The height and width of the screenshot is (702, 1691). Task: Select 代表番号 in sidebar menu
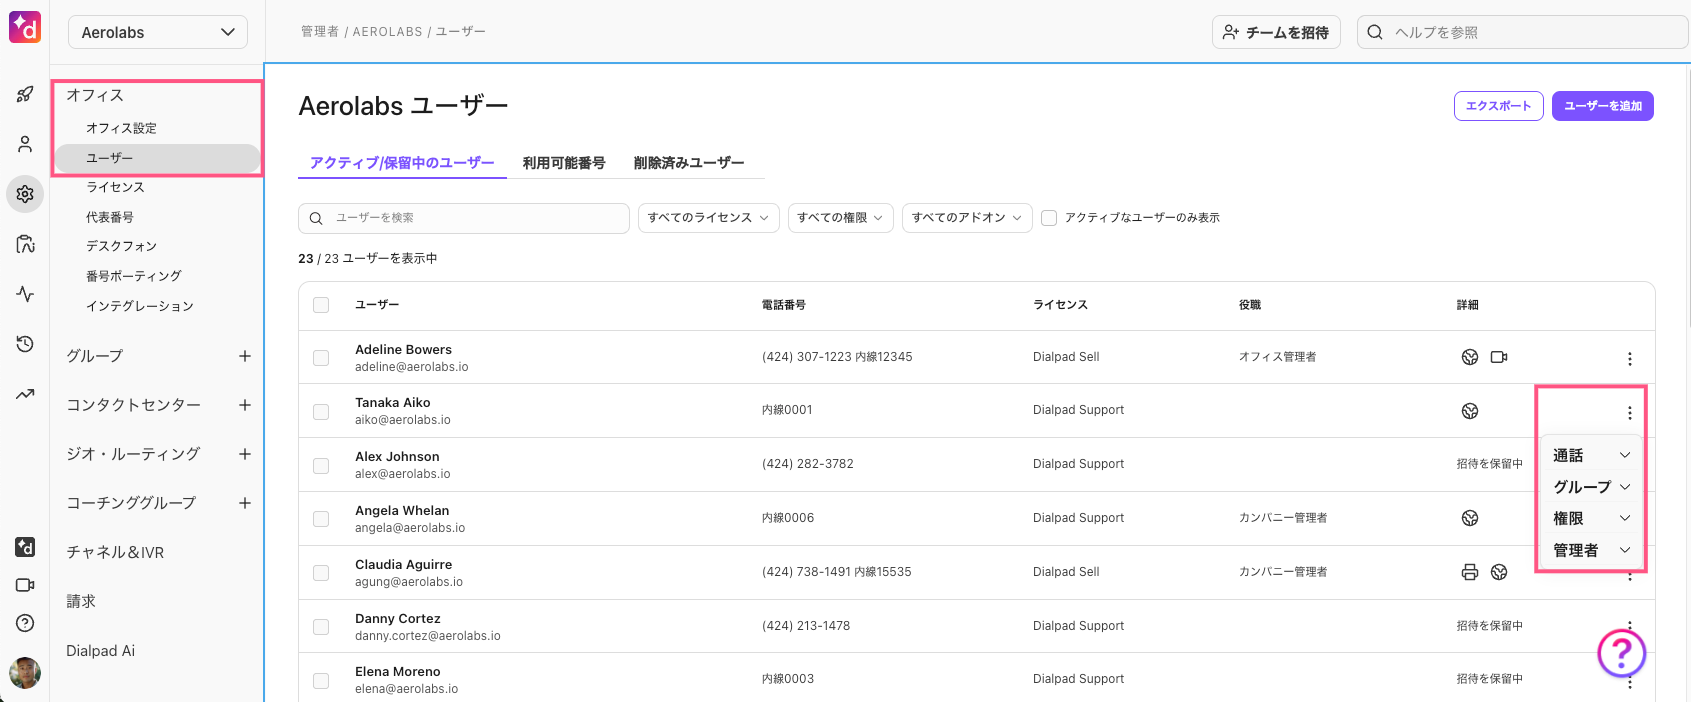[x=110, y=217]
